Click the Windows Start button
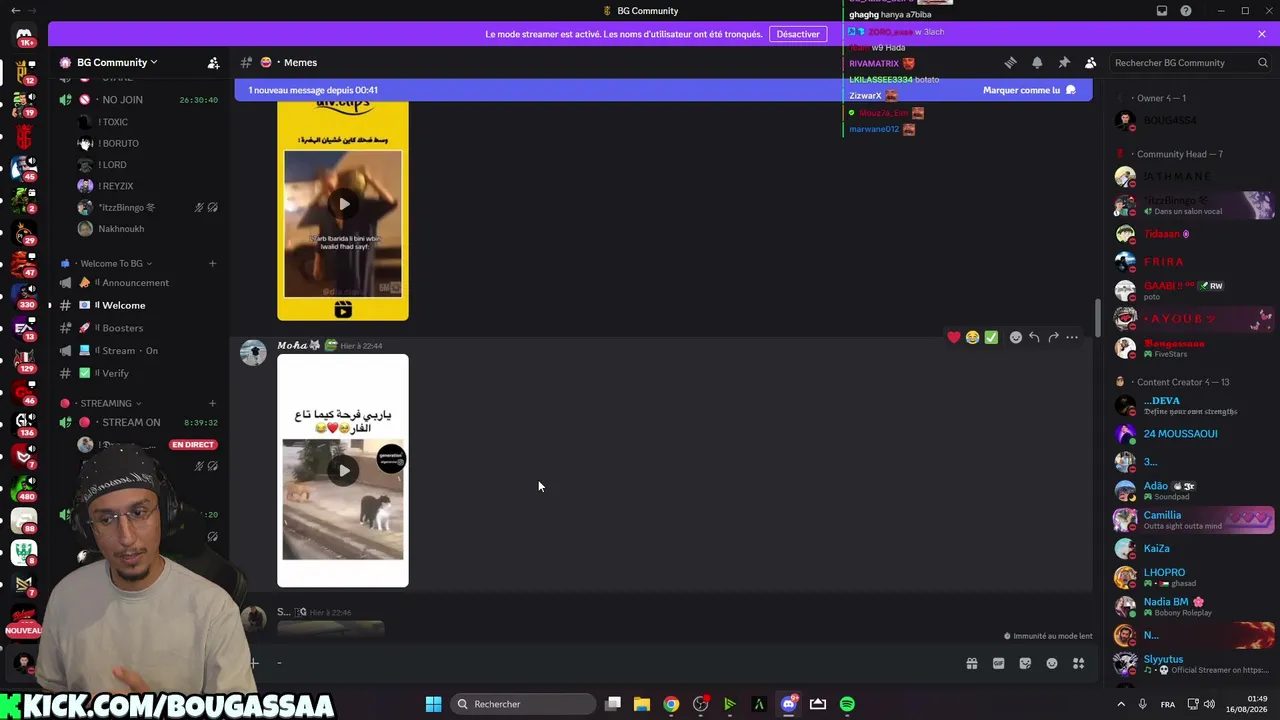The image size is (1280, 720). 433,704
